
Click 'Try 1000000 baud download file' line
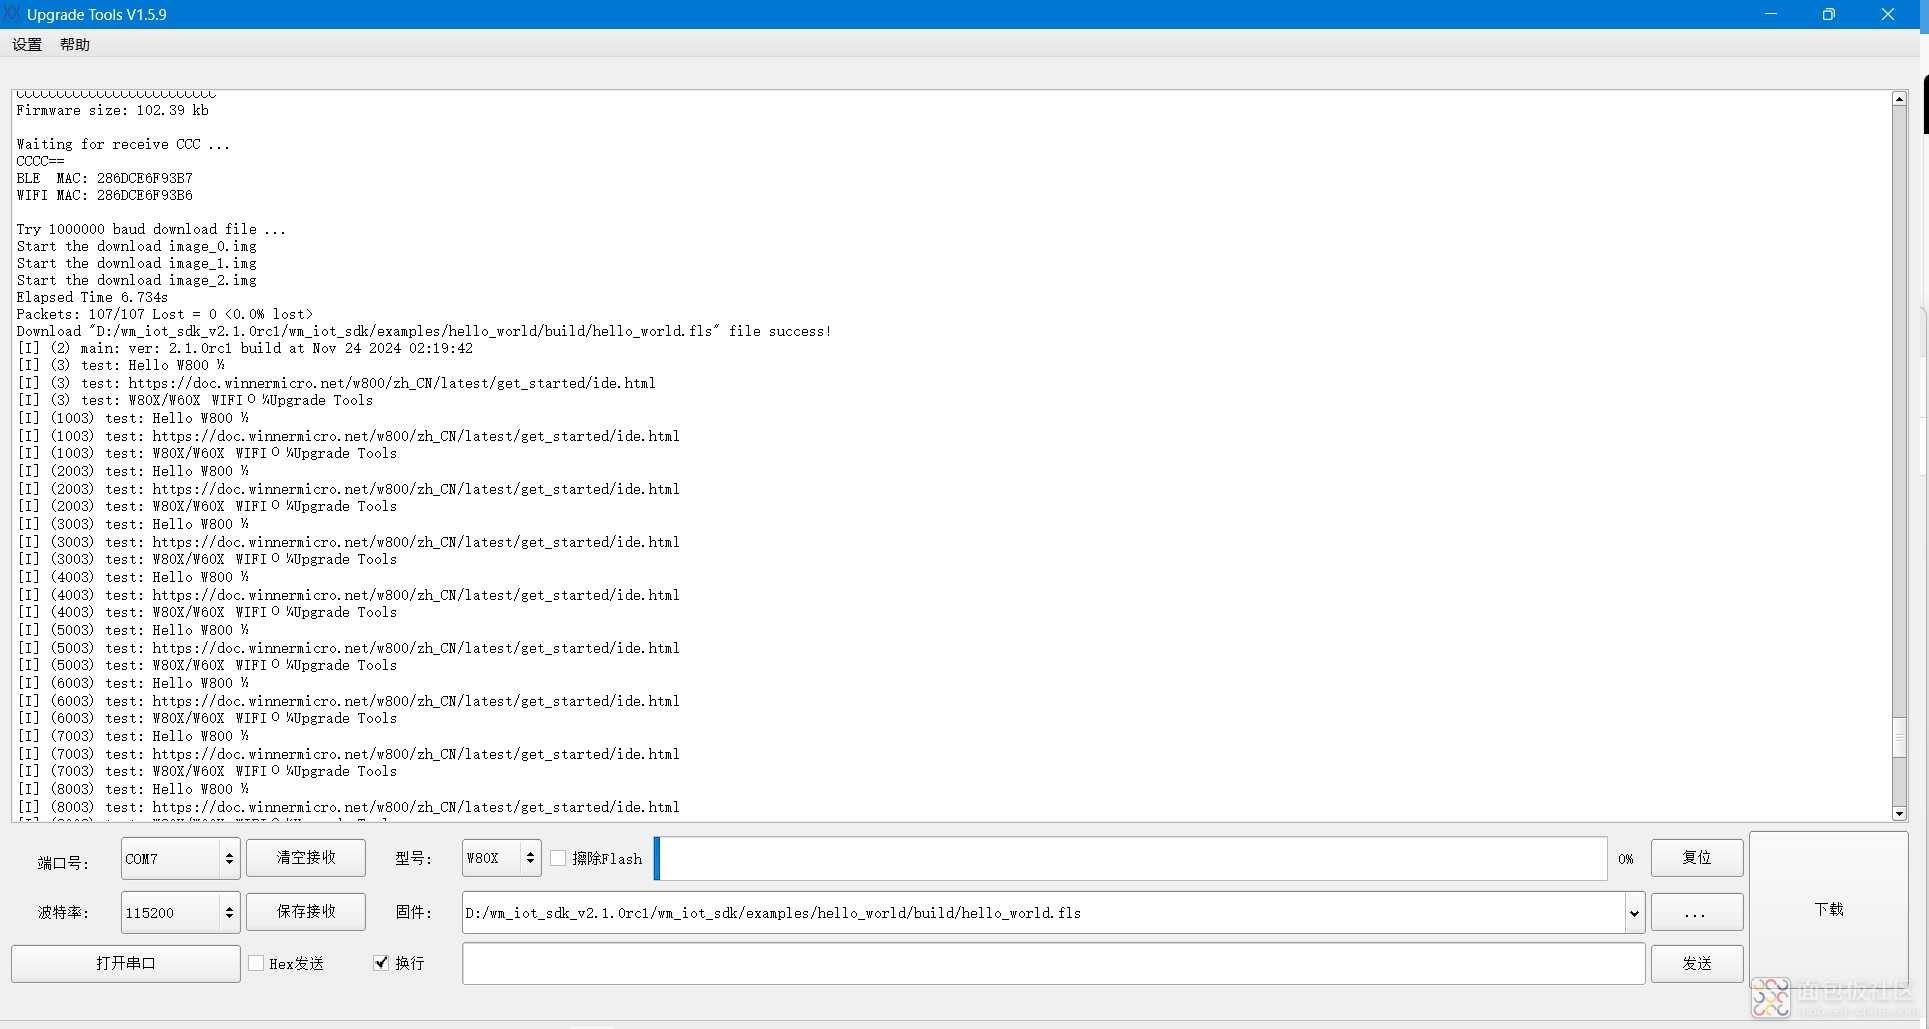(x=151, y=229)
